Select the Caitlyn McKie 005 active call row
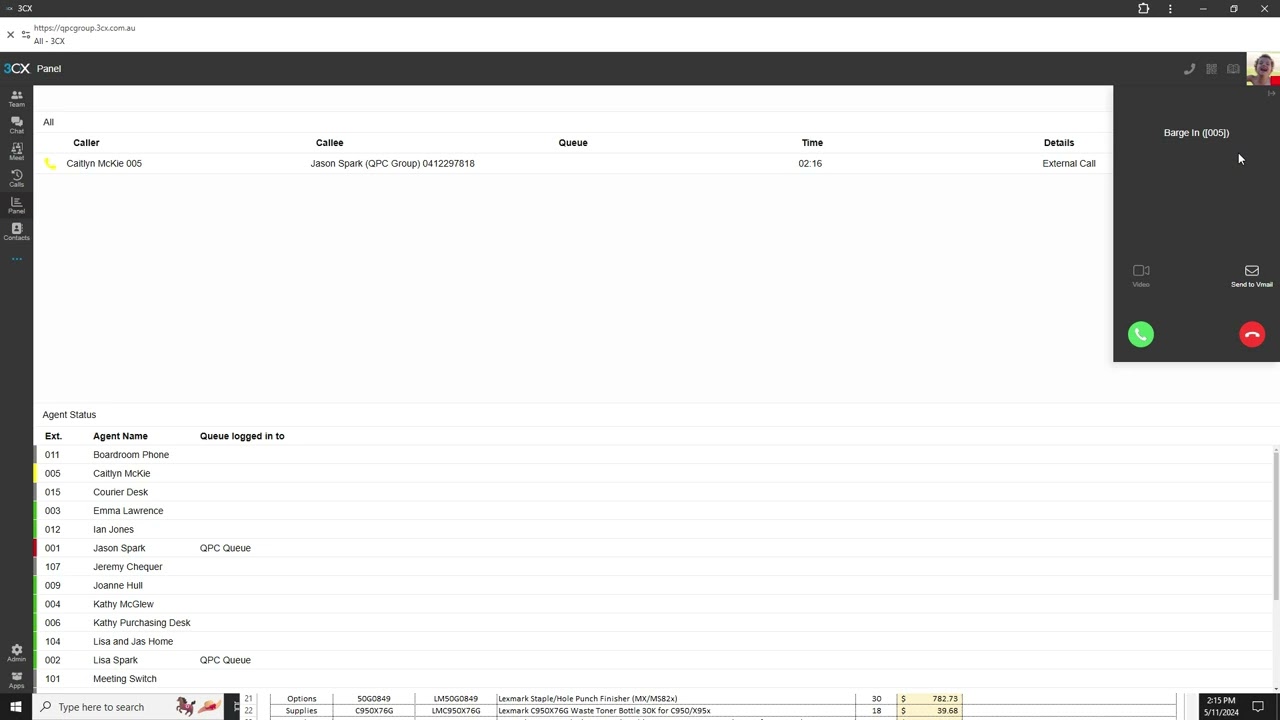1280x720 pixels. pos(104,163)
